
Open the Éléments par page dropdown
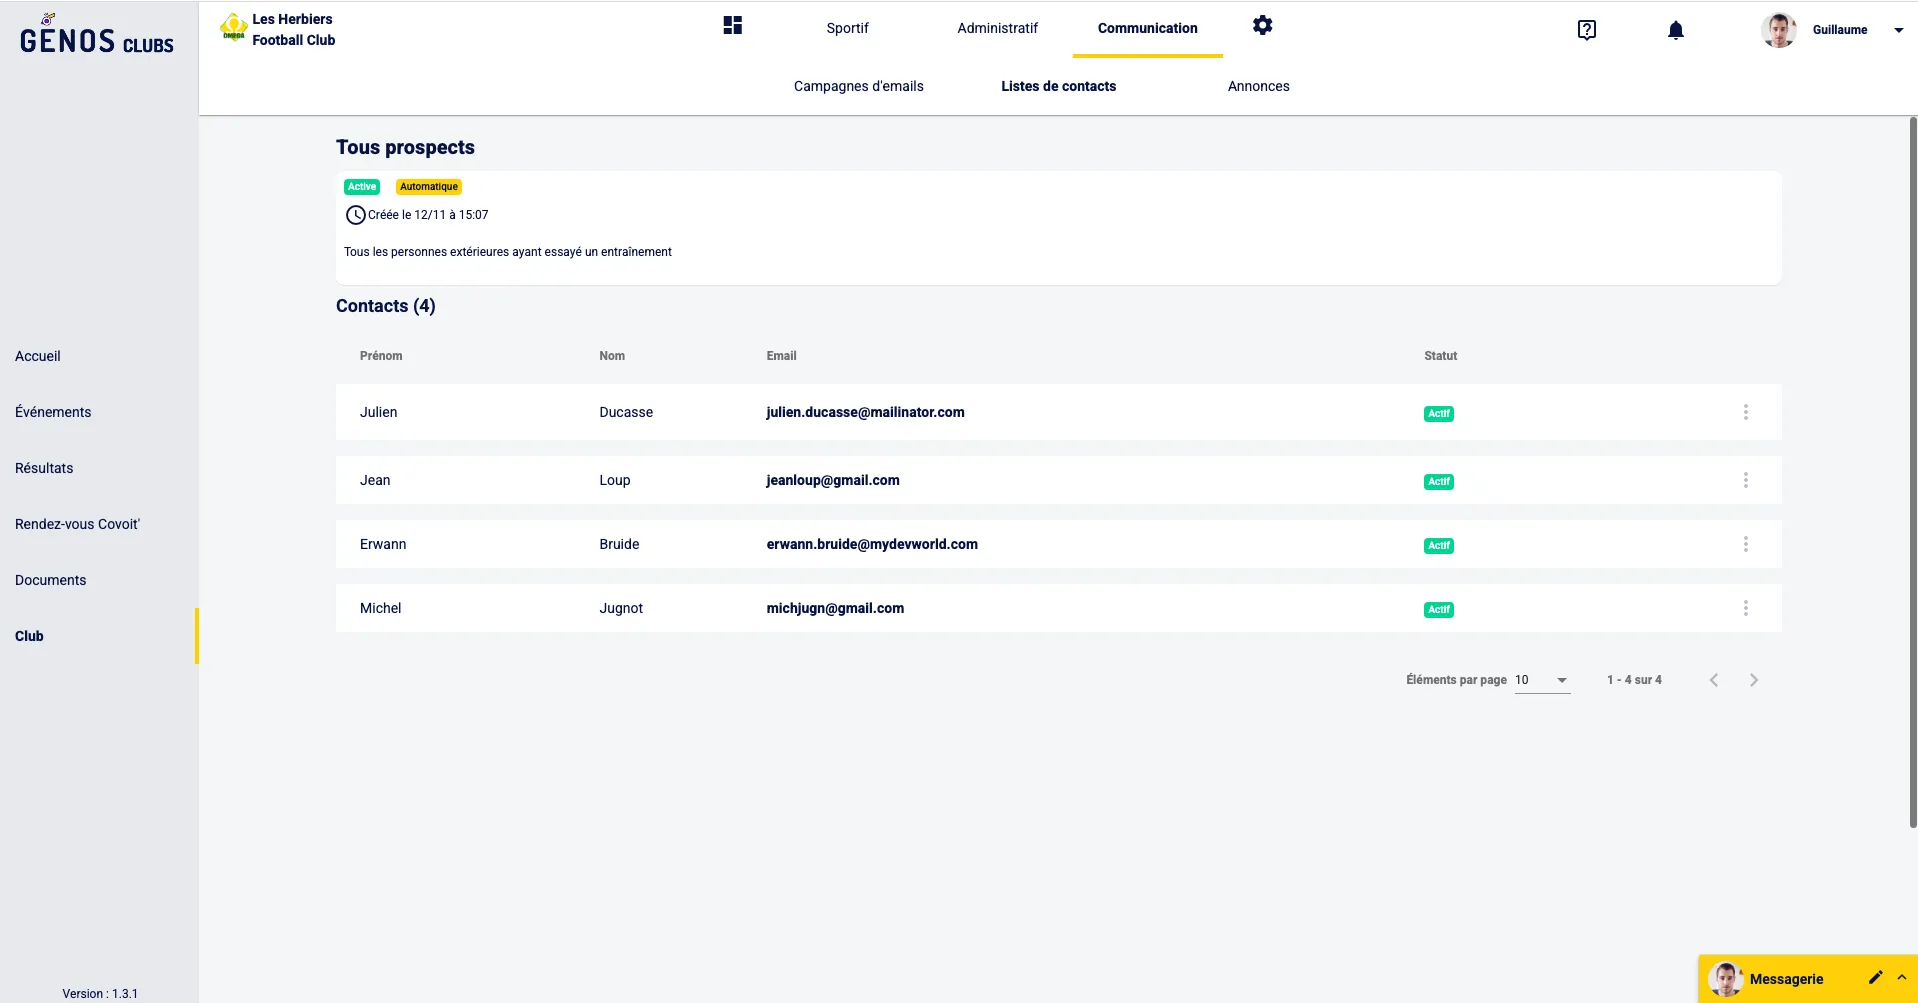[x=1542, y=680]
